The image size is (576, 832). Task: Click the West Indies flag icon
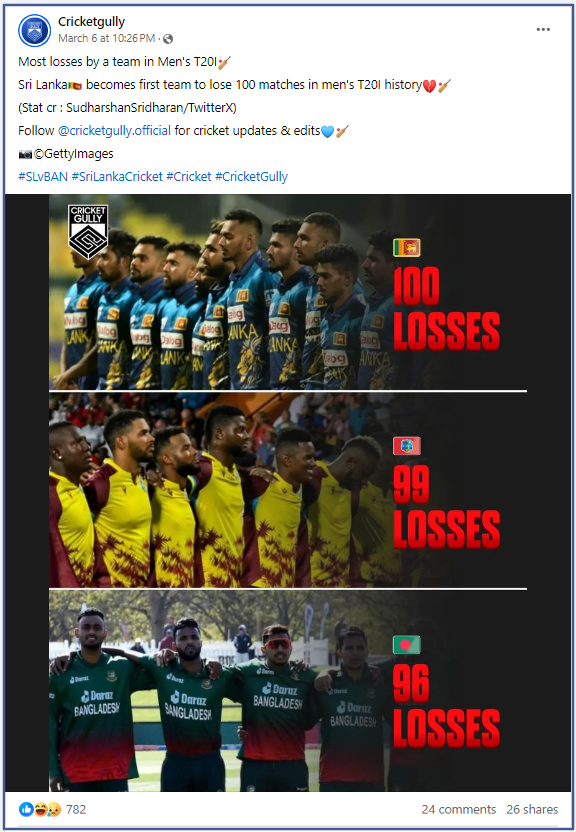point(407,446)
